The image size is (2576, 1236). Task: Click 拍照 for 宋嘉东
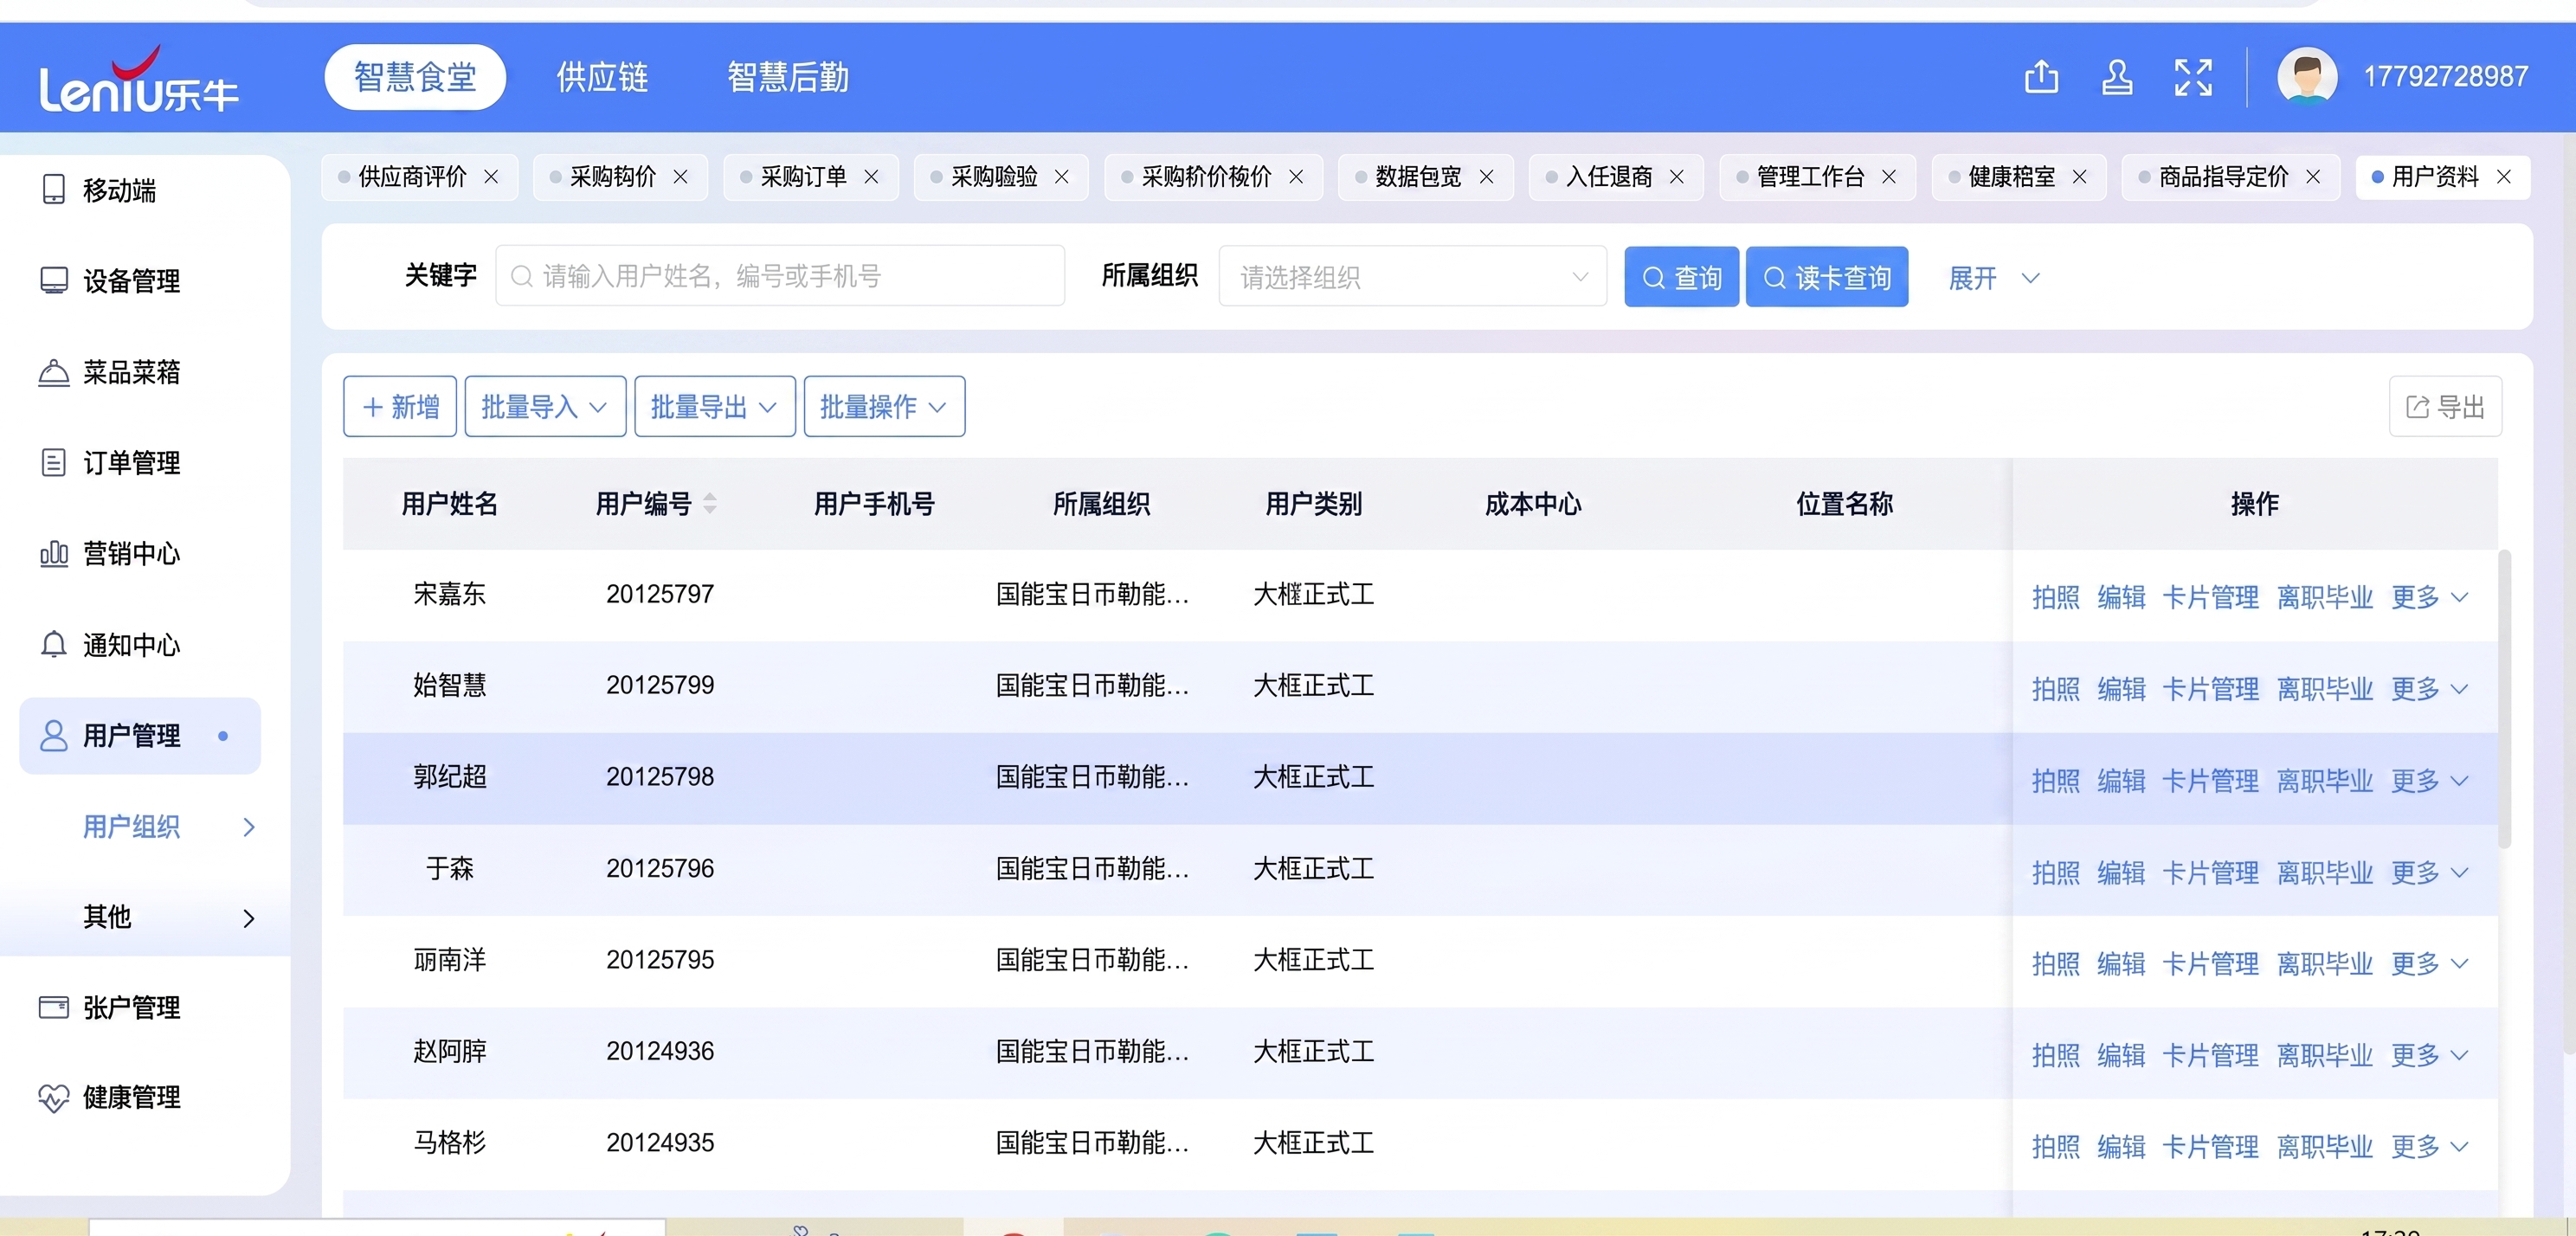pos(2055,597)
